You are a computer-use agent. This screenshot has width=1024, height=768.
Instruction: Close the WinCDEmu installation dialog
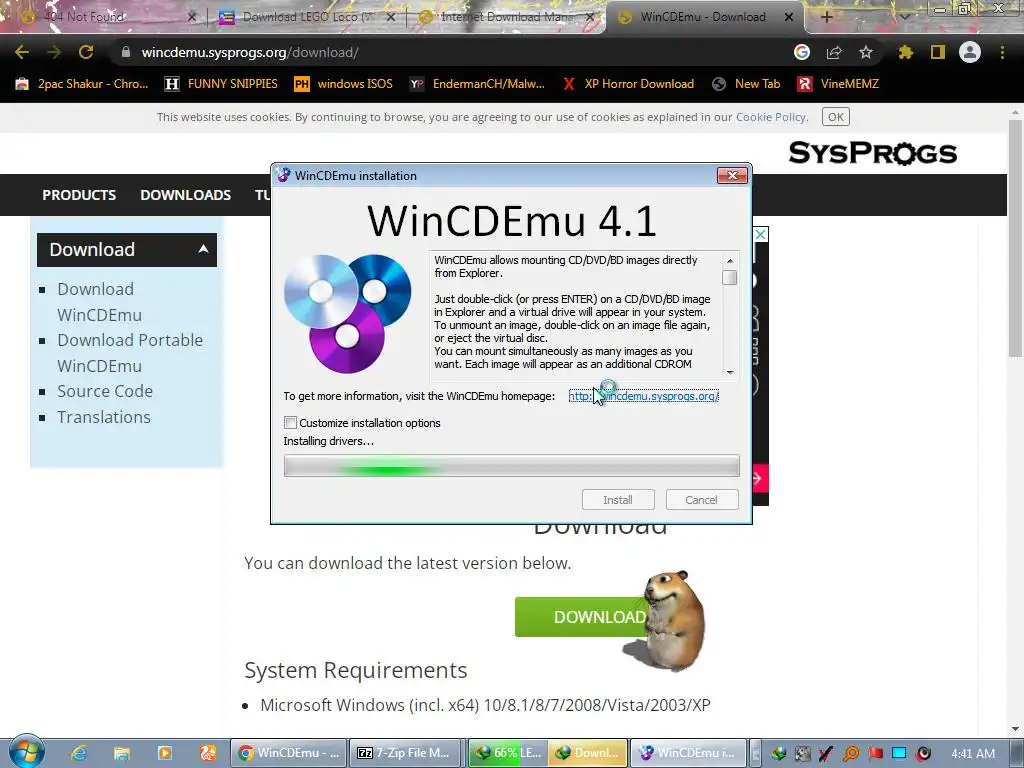coord(732,175)
